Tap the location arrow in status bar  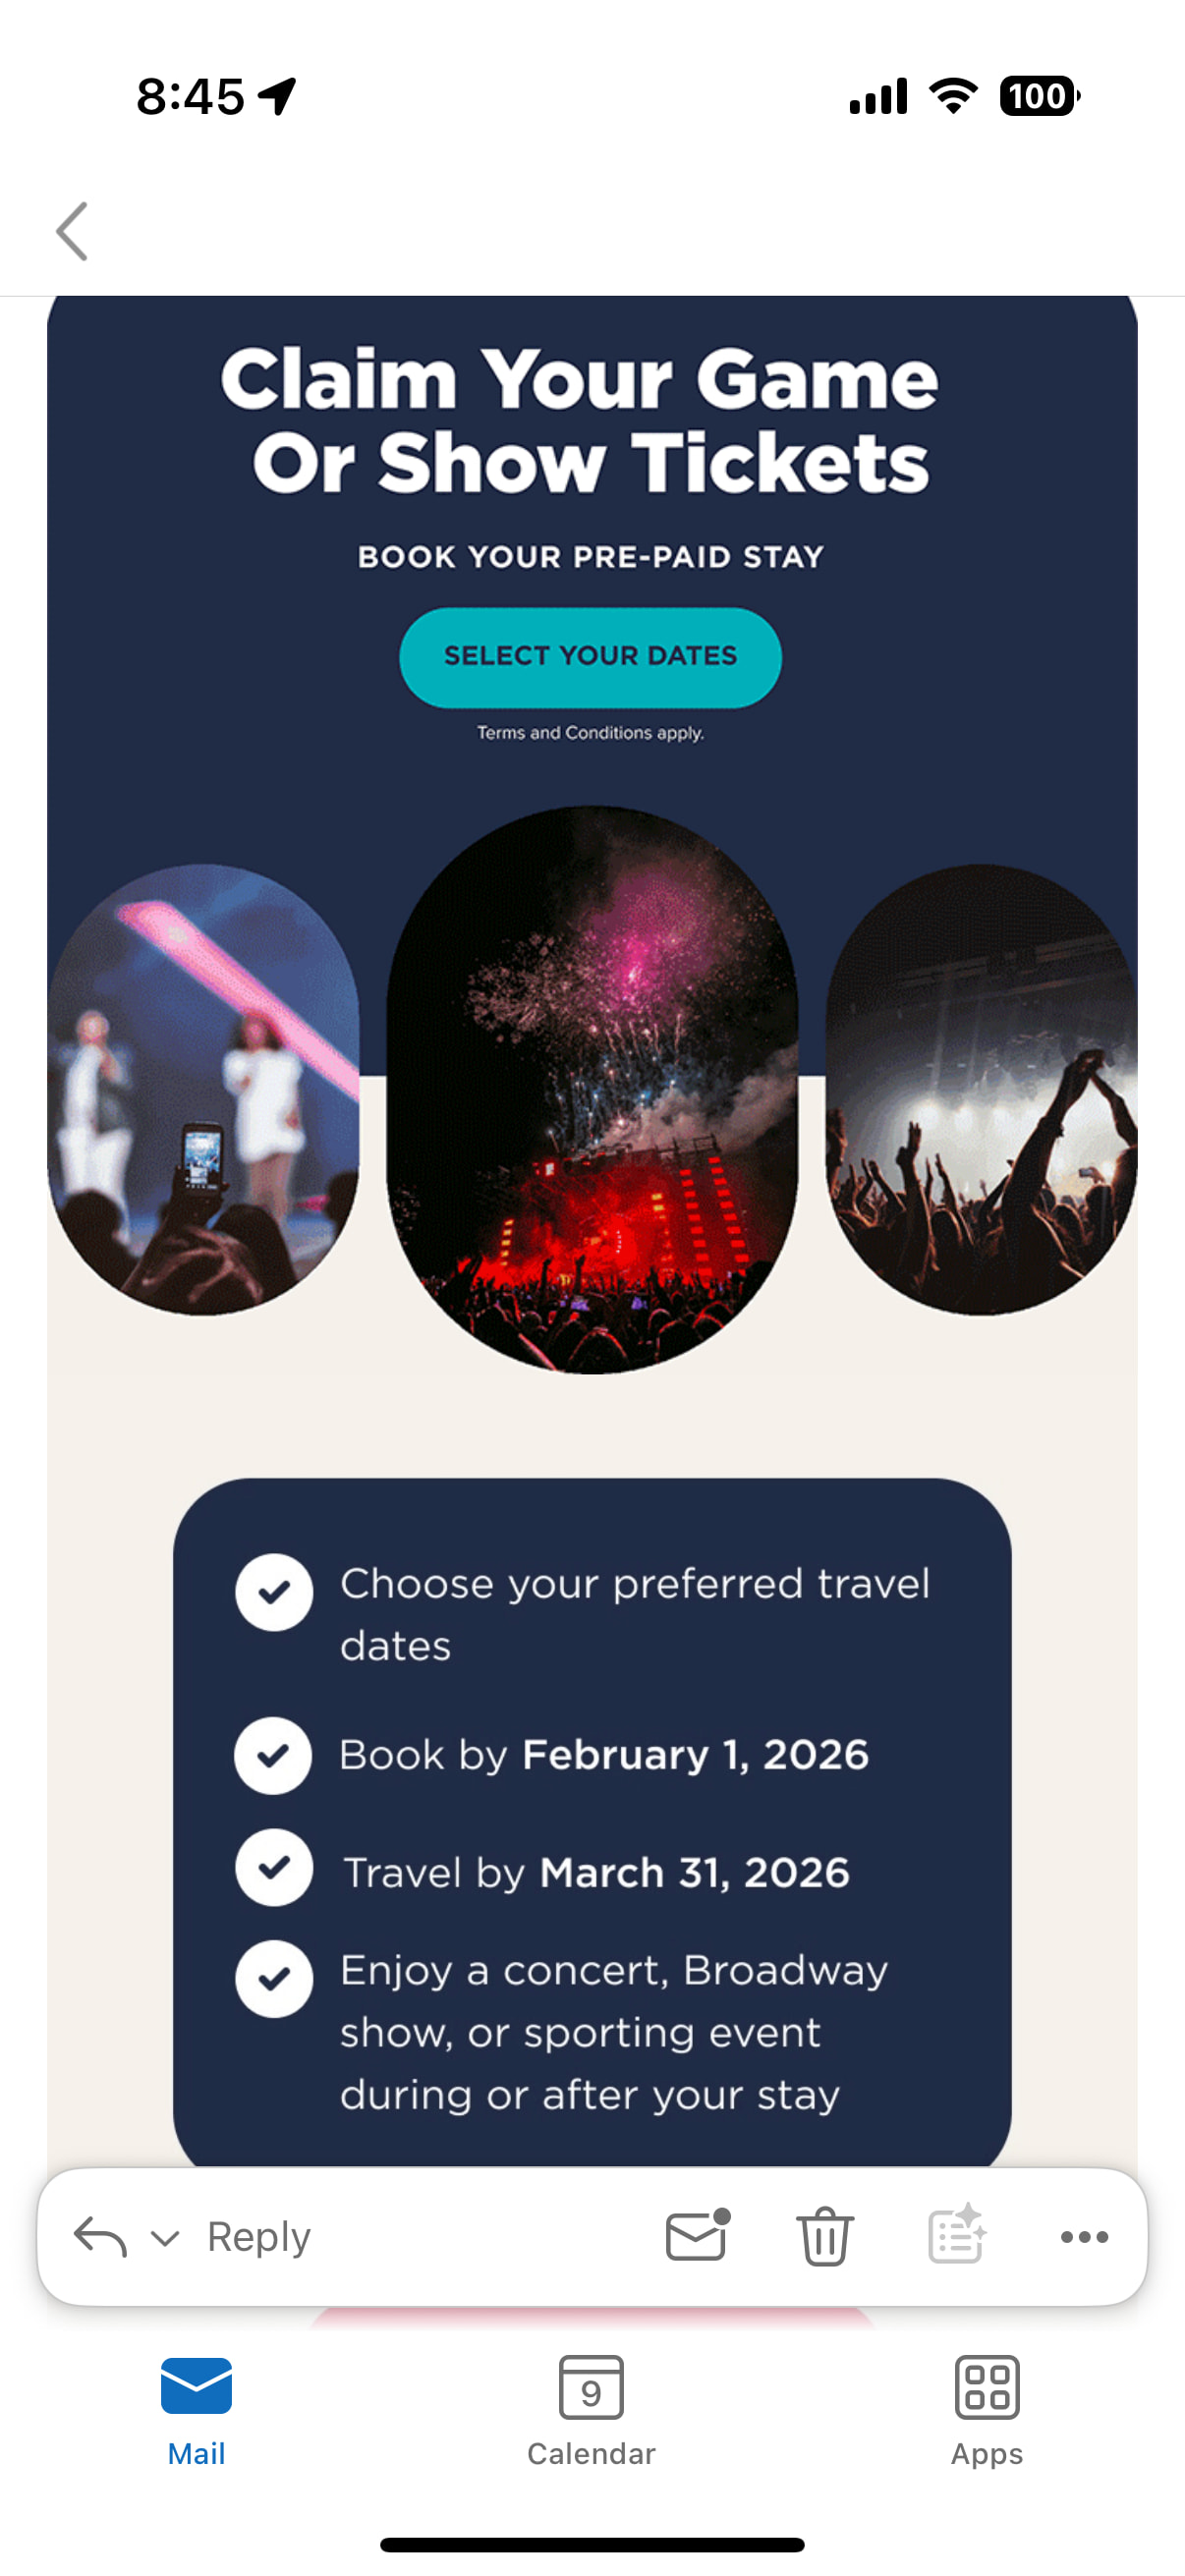coord(277,97)
